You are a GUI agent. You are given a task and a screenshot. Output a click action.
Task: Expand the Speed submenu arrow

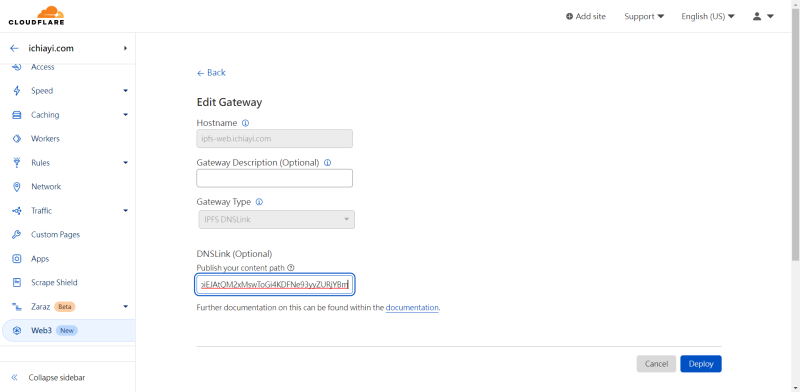(x=126, y=91)
